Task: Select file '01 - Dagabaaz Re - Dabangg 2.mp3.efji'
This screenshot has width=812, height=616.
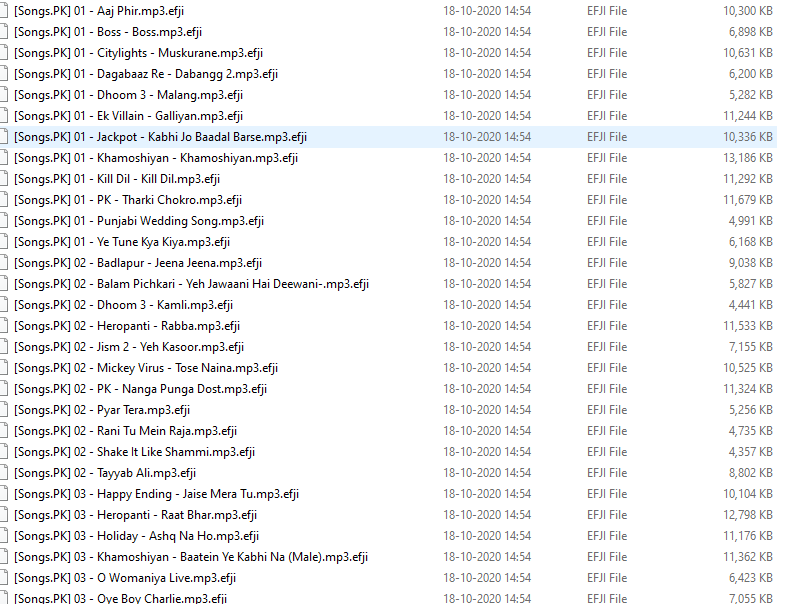Action: [146, 74]
